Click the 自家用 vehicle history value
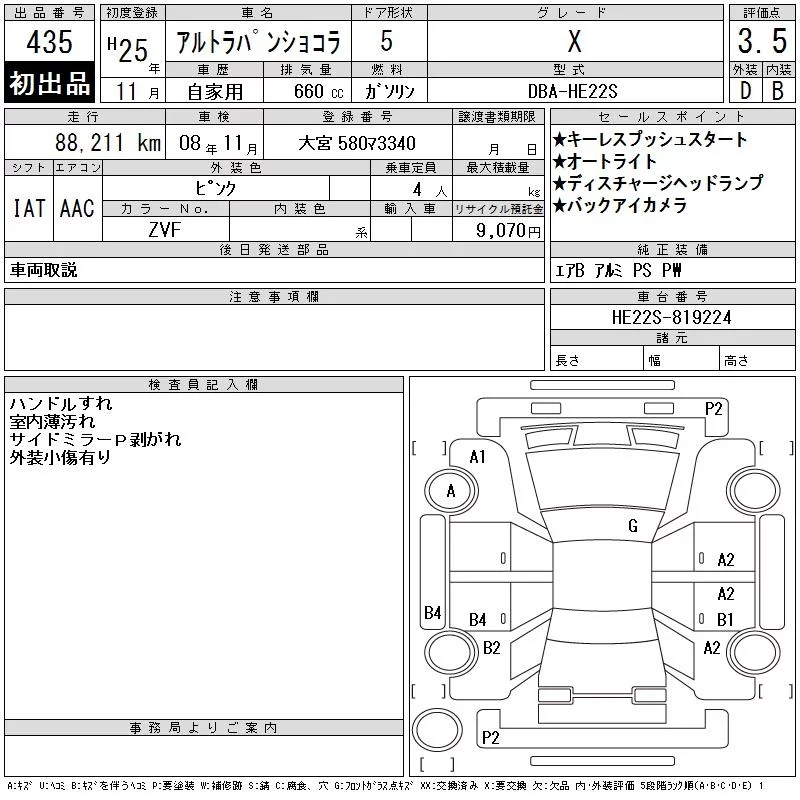The image size is (800, 800). click(215, 92)
